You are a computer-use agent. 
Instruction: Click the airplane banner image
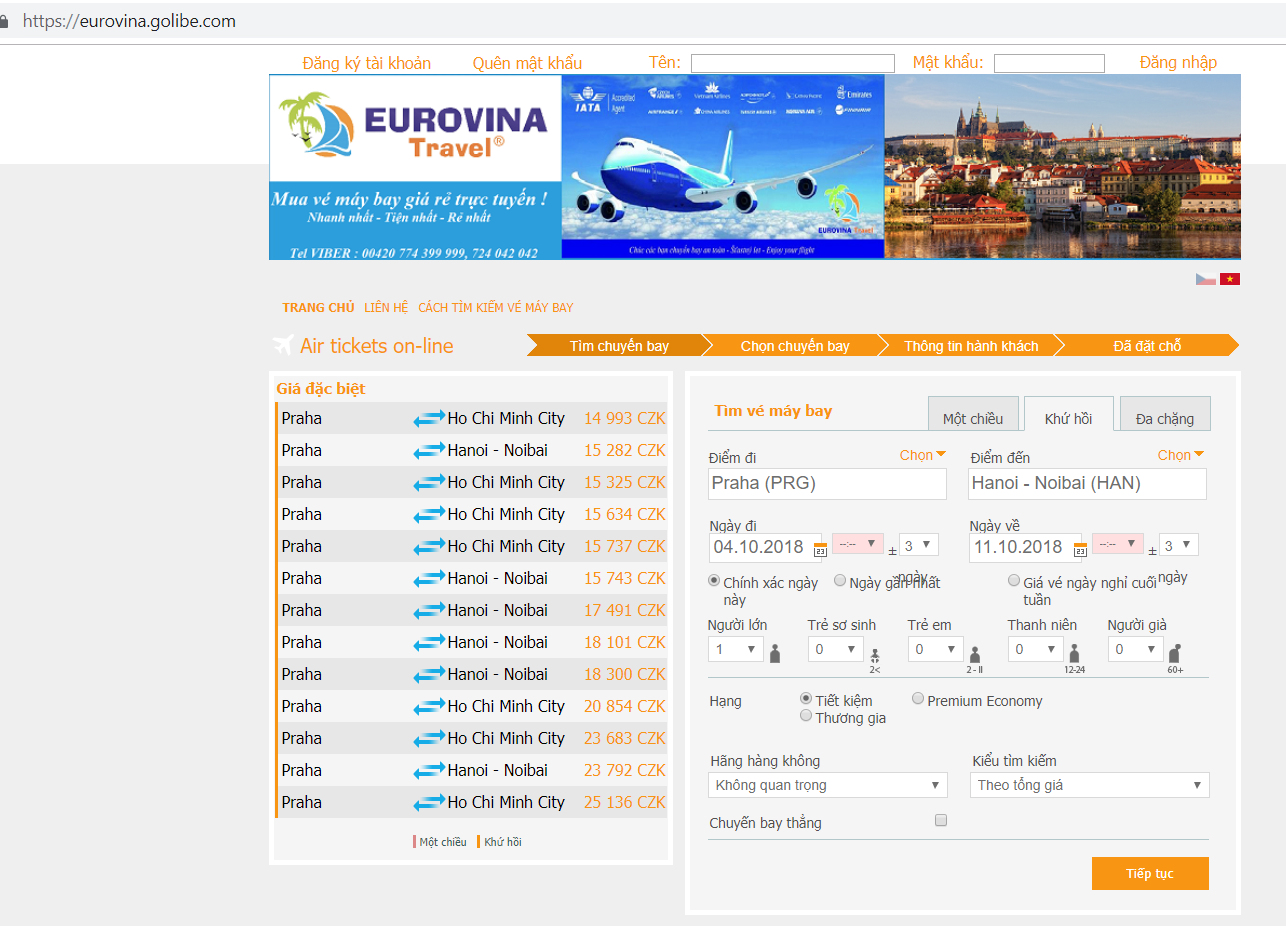coord(723,166)
